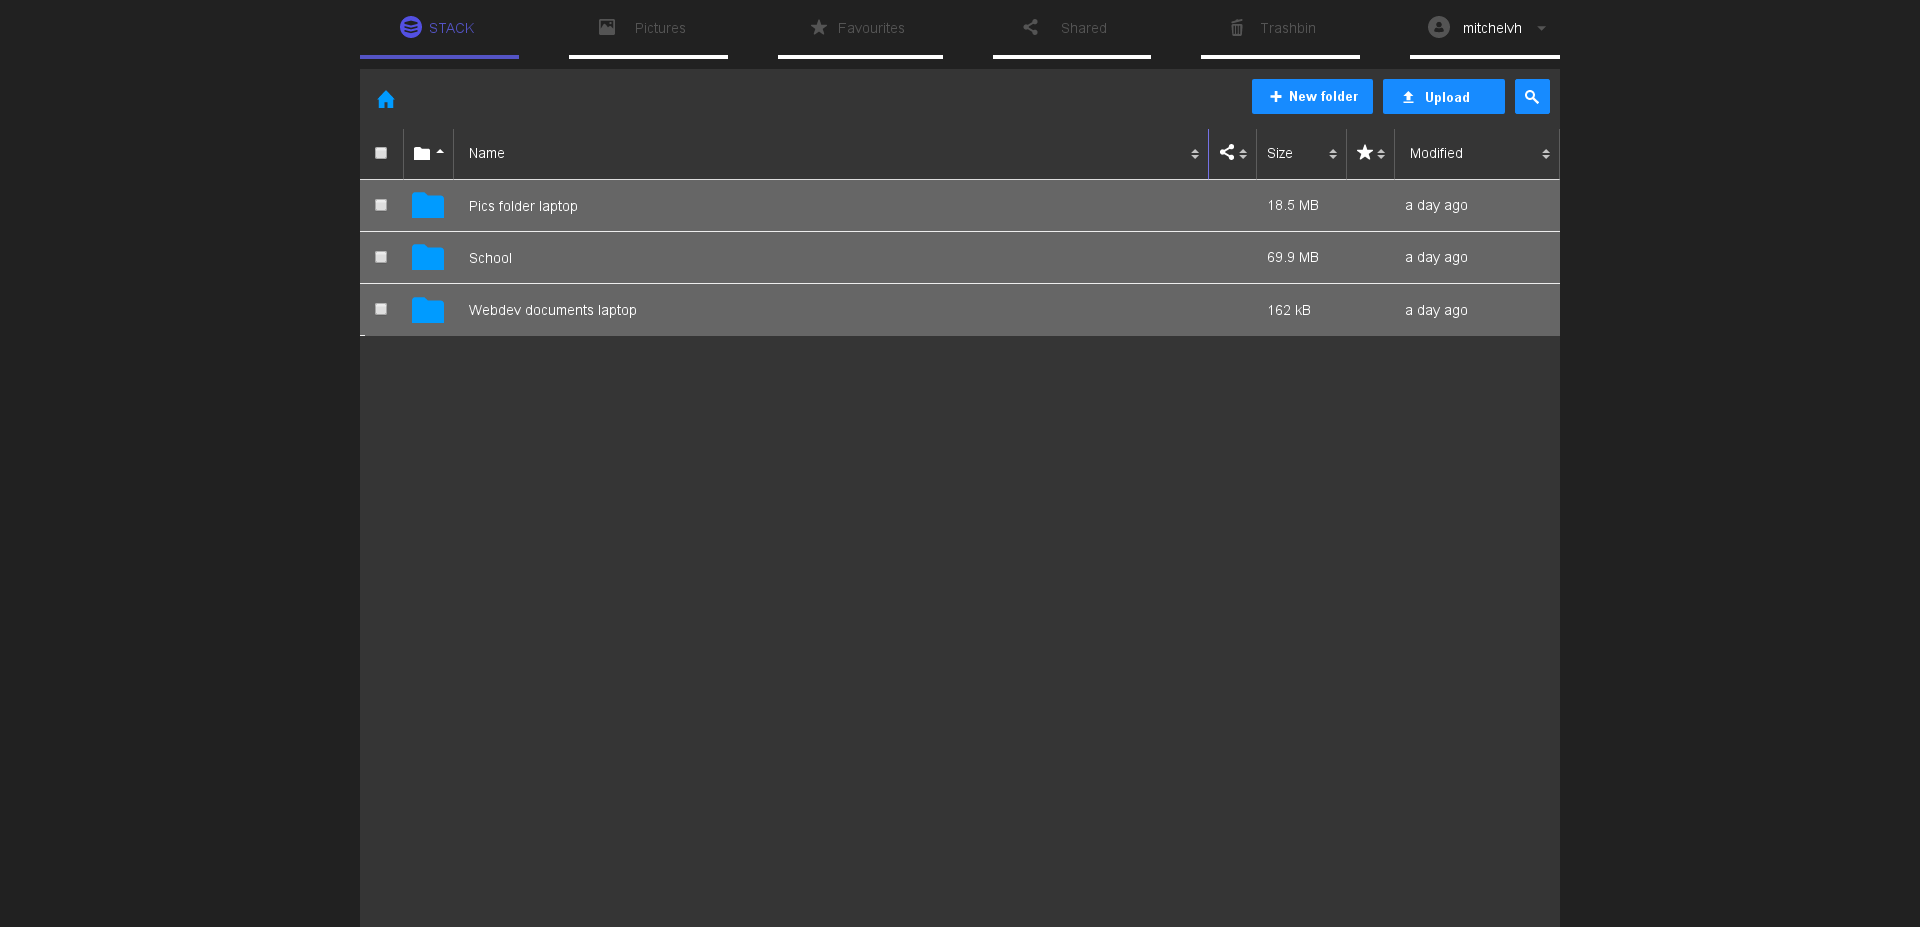Toggle Name column sort order

click(1194, 153)
